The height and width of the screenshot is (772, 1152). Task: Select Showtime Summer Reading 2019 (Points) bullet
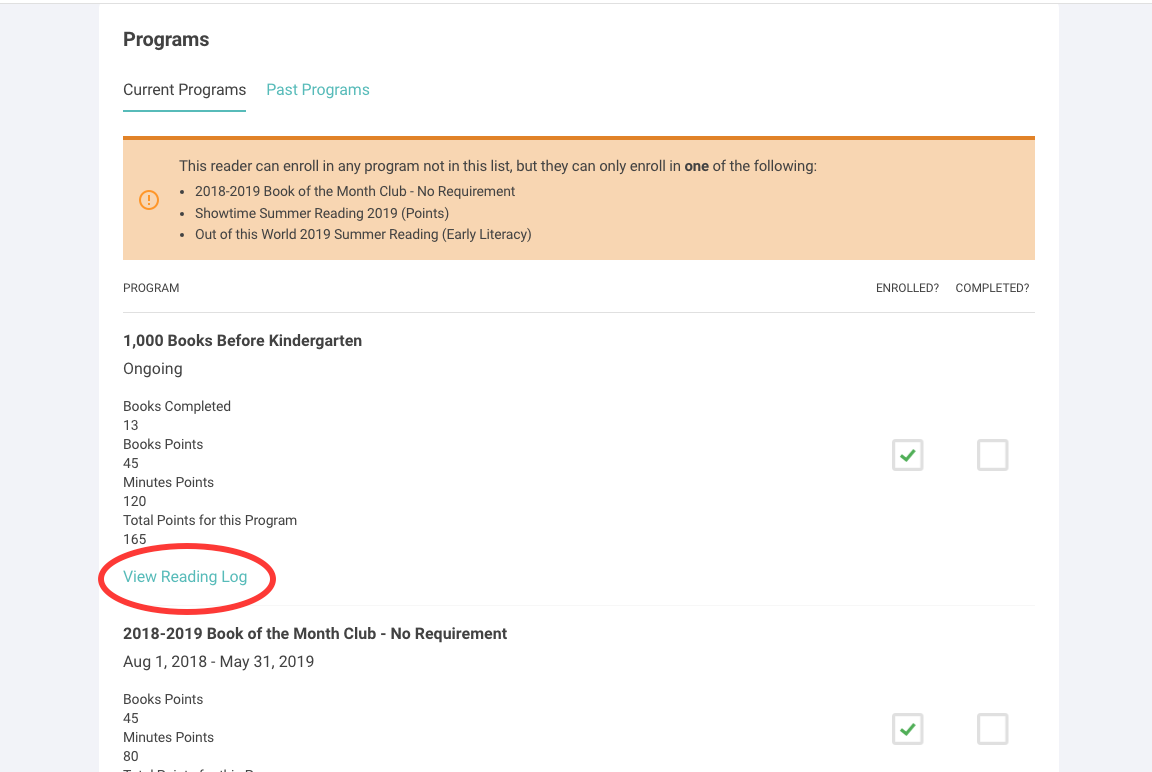tap(322, 213)
